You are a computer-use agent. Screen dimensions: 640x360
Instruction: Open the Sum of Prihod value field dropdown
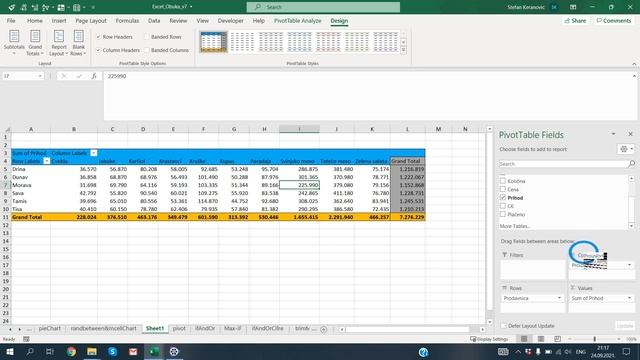tap(629, 298)
